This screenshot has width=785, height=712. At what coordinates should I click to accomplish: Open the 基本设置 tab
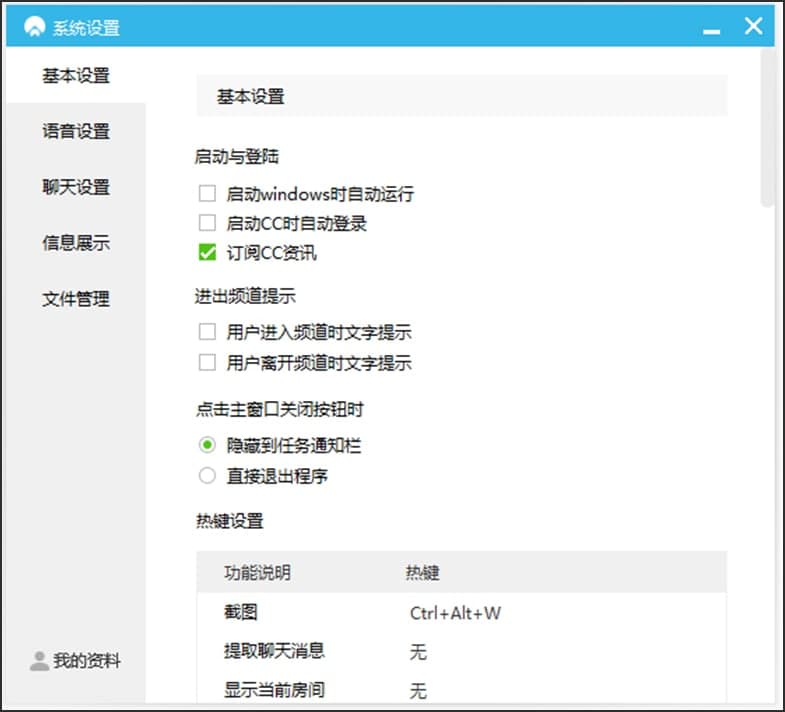pyautogui.click(x=76, y=76)
